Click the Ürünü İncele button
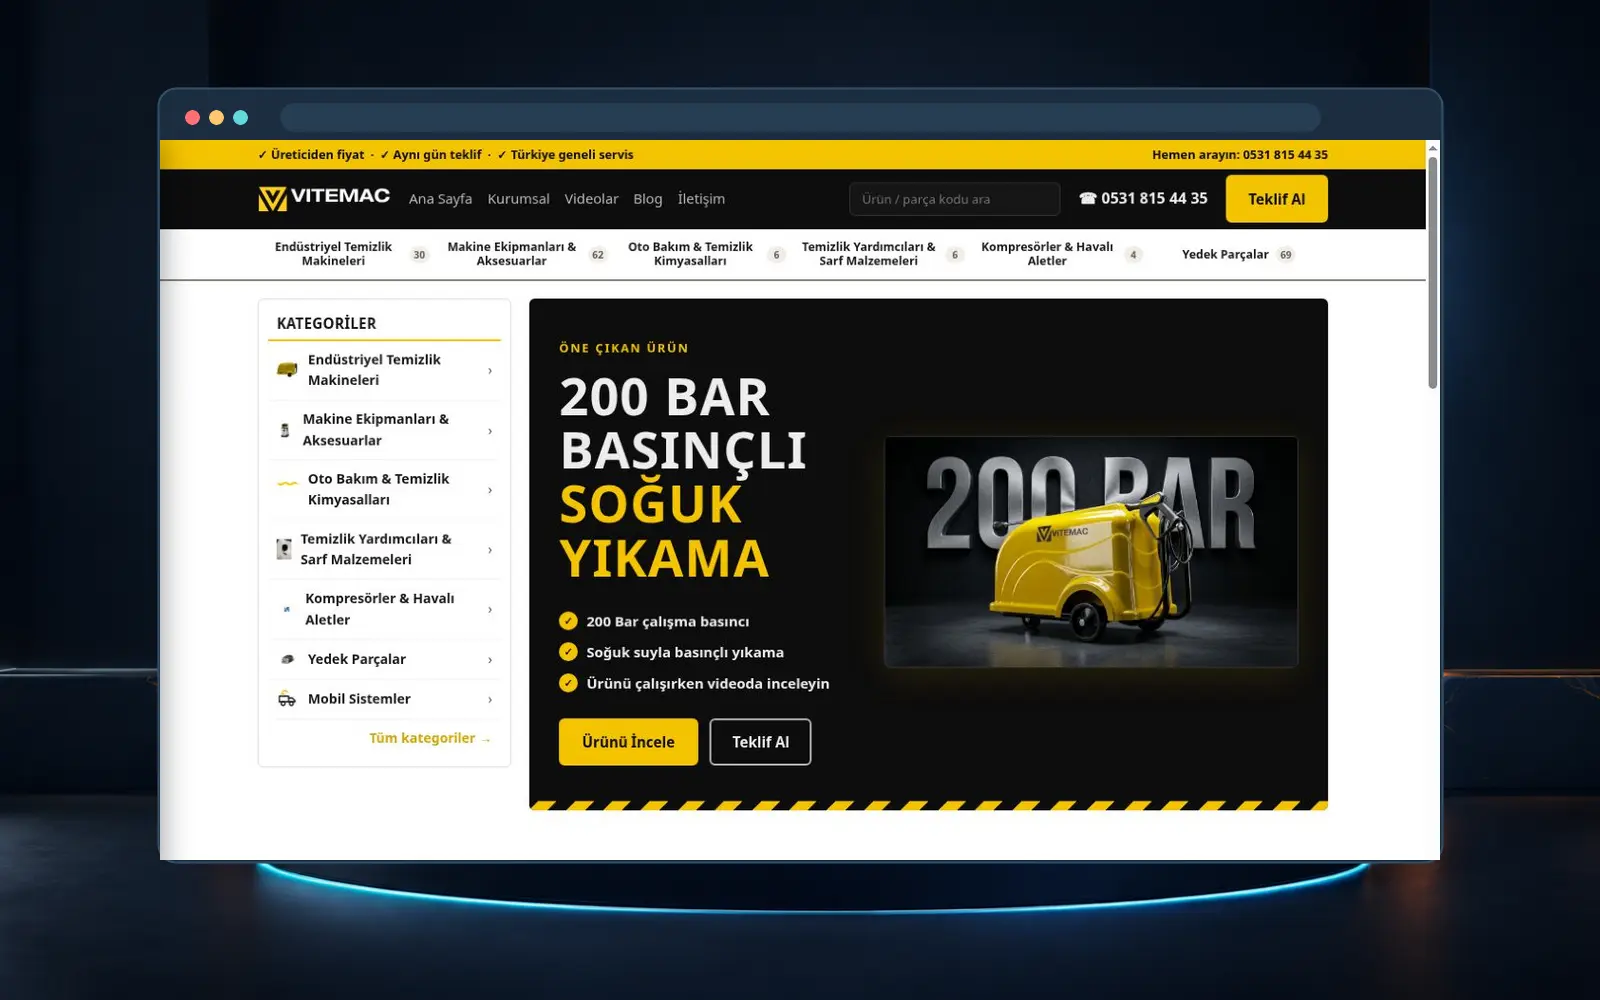Image resolution: width=1600 pixels, height=1000 pixels. [x=628, y=742]
